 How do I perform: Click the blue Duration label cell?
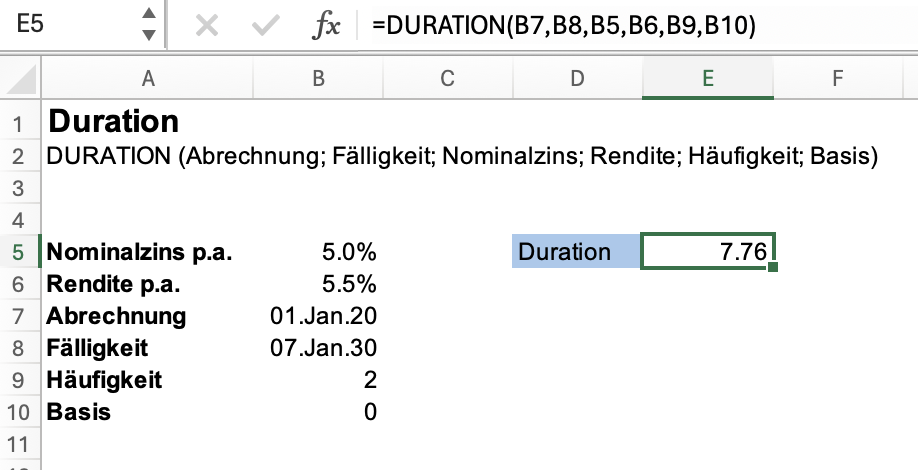point(575,251)
